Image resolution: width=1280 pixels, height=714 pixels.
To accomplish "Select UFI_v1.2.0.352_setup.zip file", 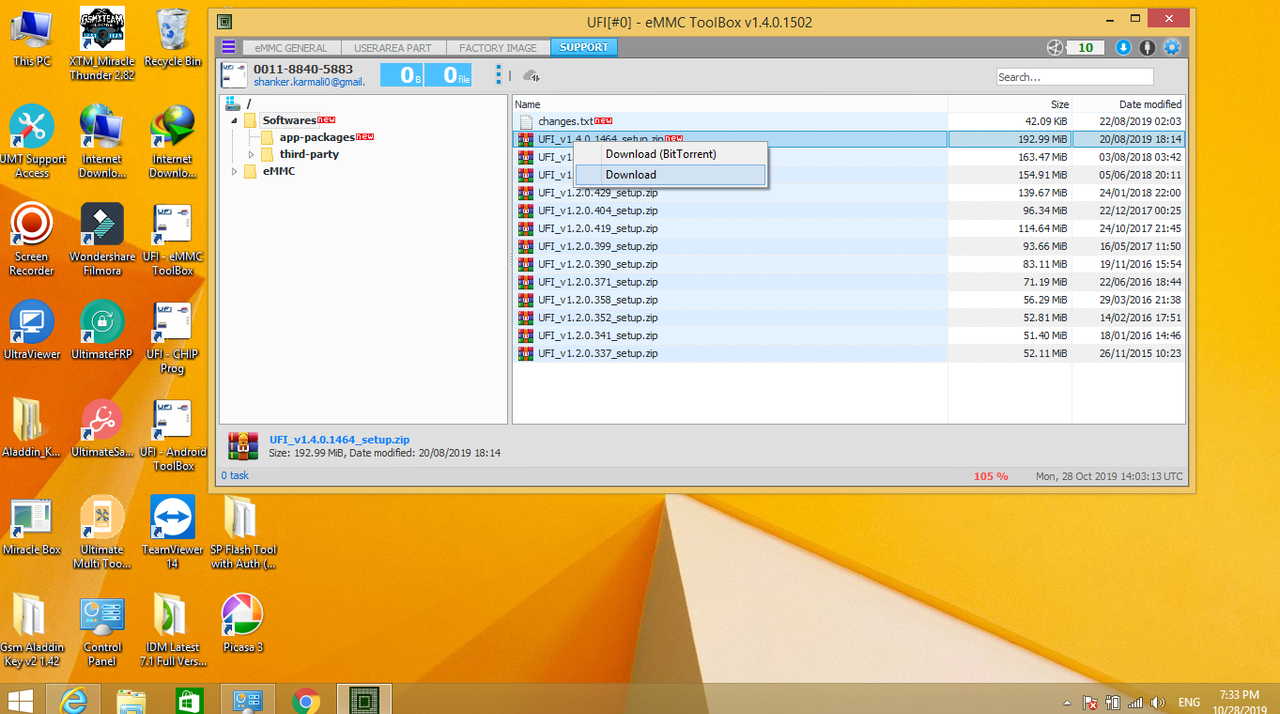I will 598,318.
